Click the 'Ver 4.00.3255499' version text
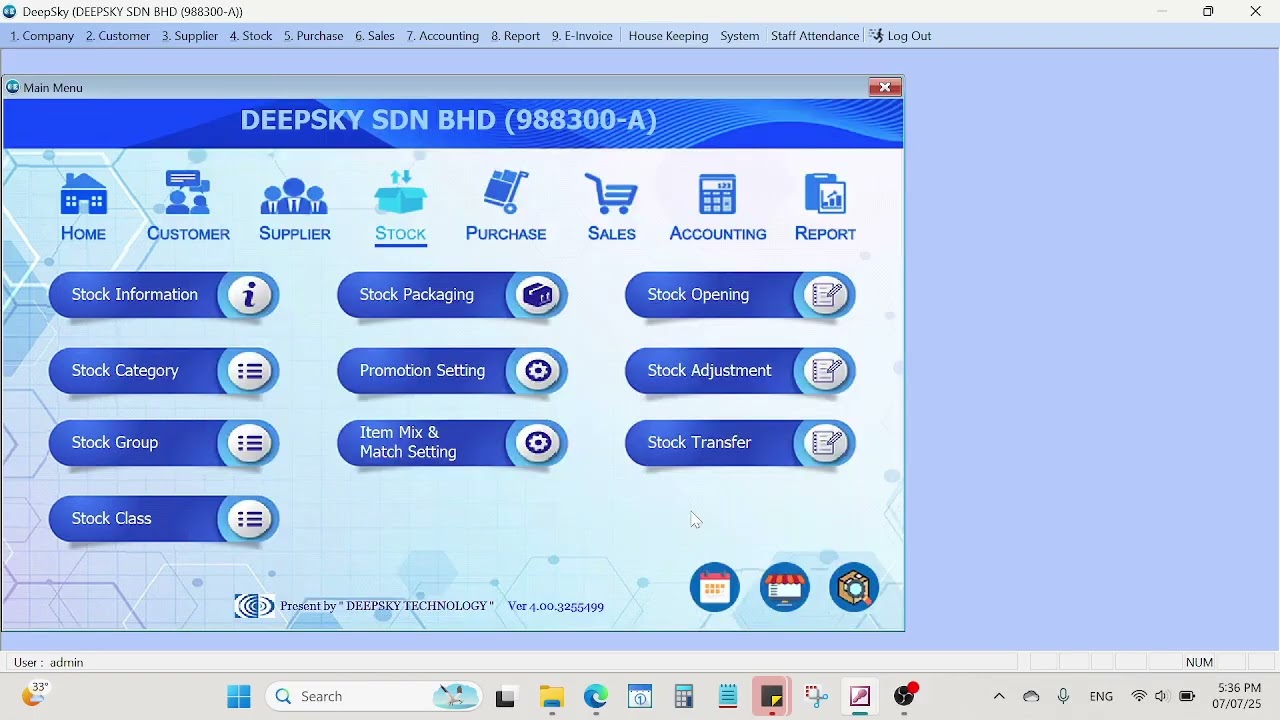1280x720 pixels. point(556,606)
